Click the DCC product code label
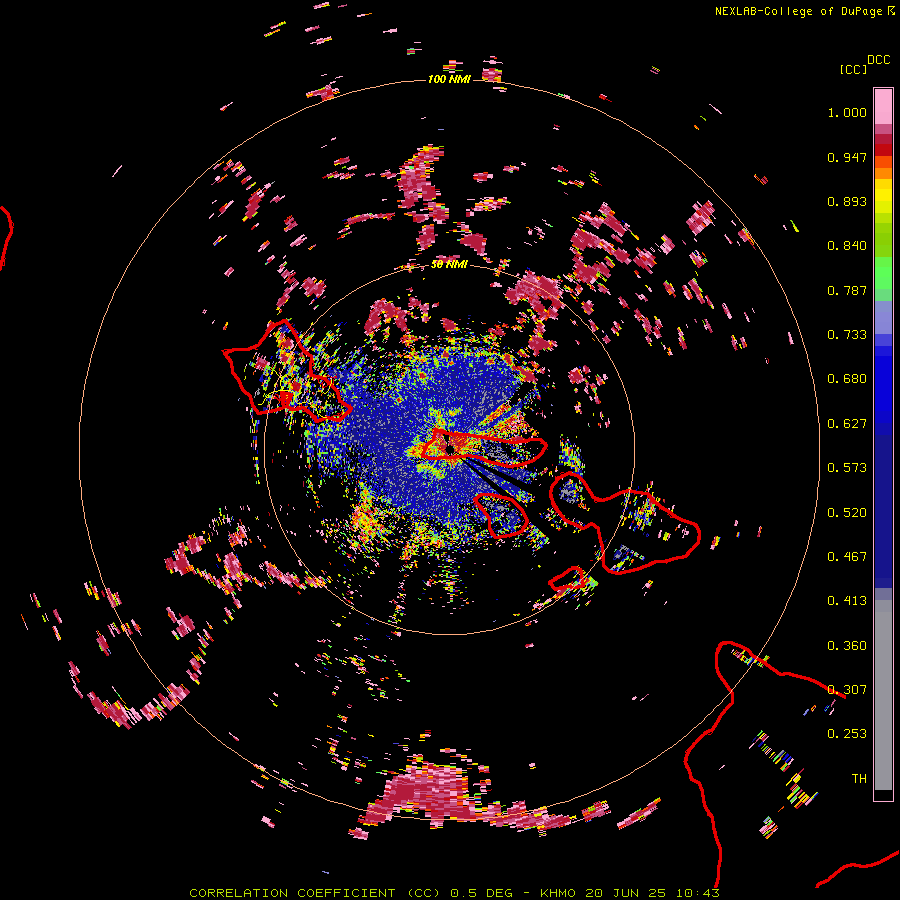The width and height of the screenshot is (900, 900). click(878, 60)
